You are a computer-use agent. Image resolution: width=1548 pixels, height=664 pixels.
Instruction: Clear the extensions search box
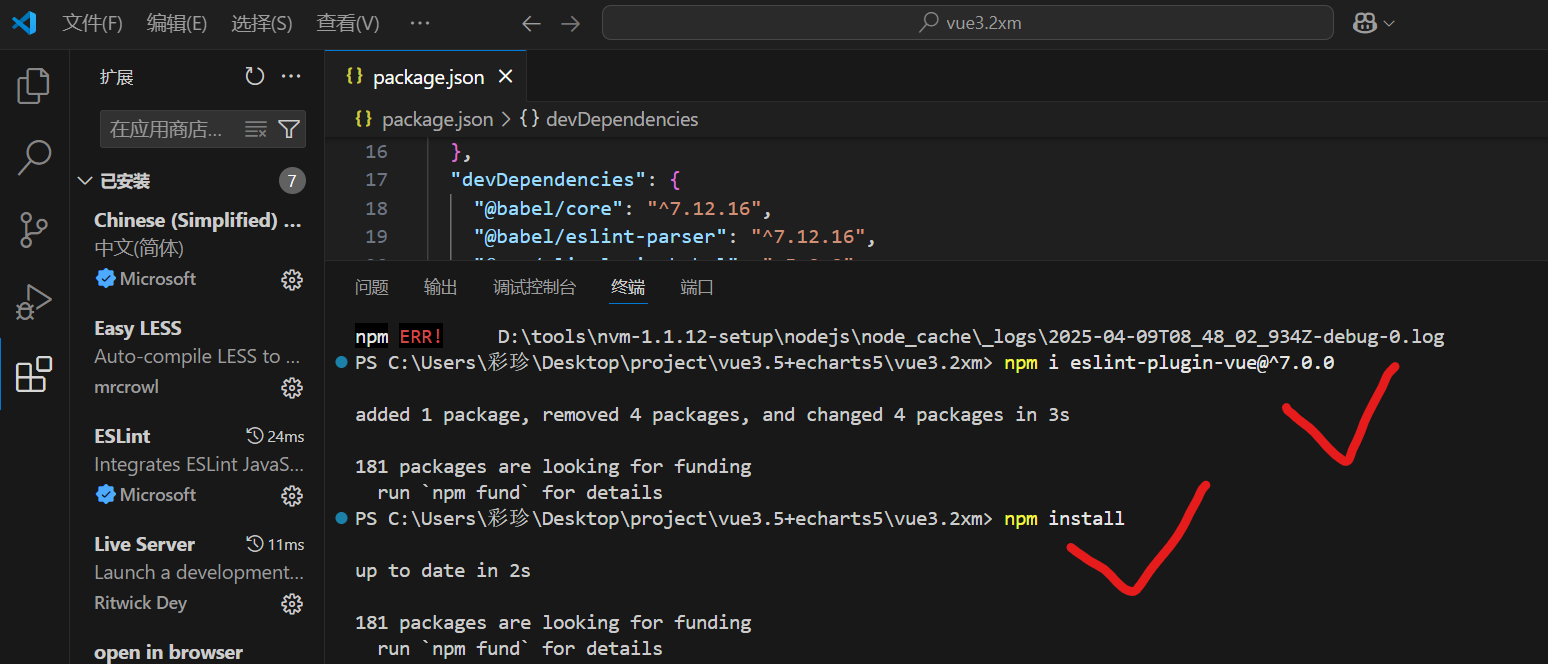coord(257,128)
